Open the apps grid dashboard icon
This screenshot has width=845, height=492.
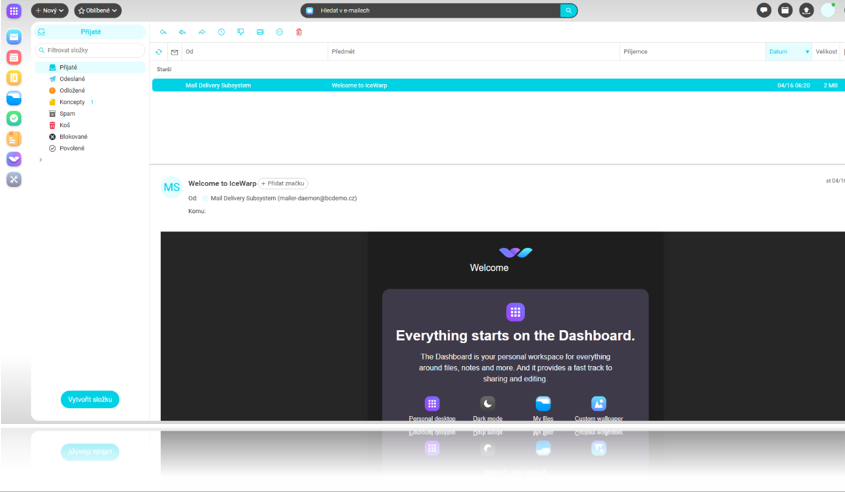14,11
